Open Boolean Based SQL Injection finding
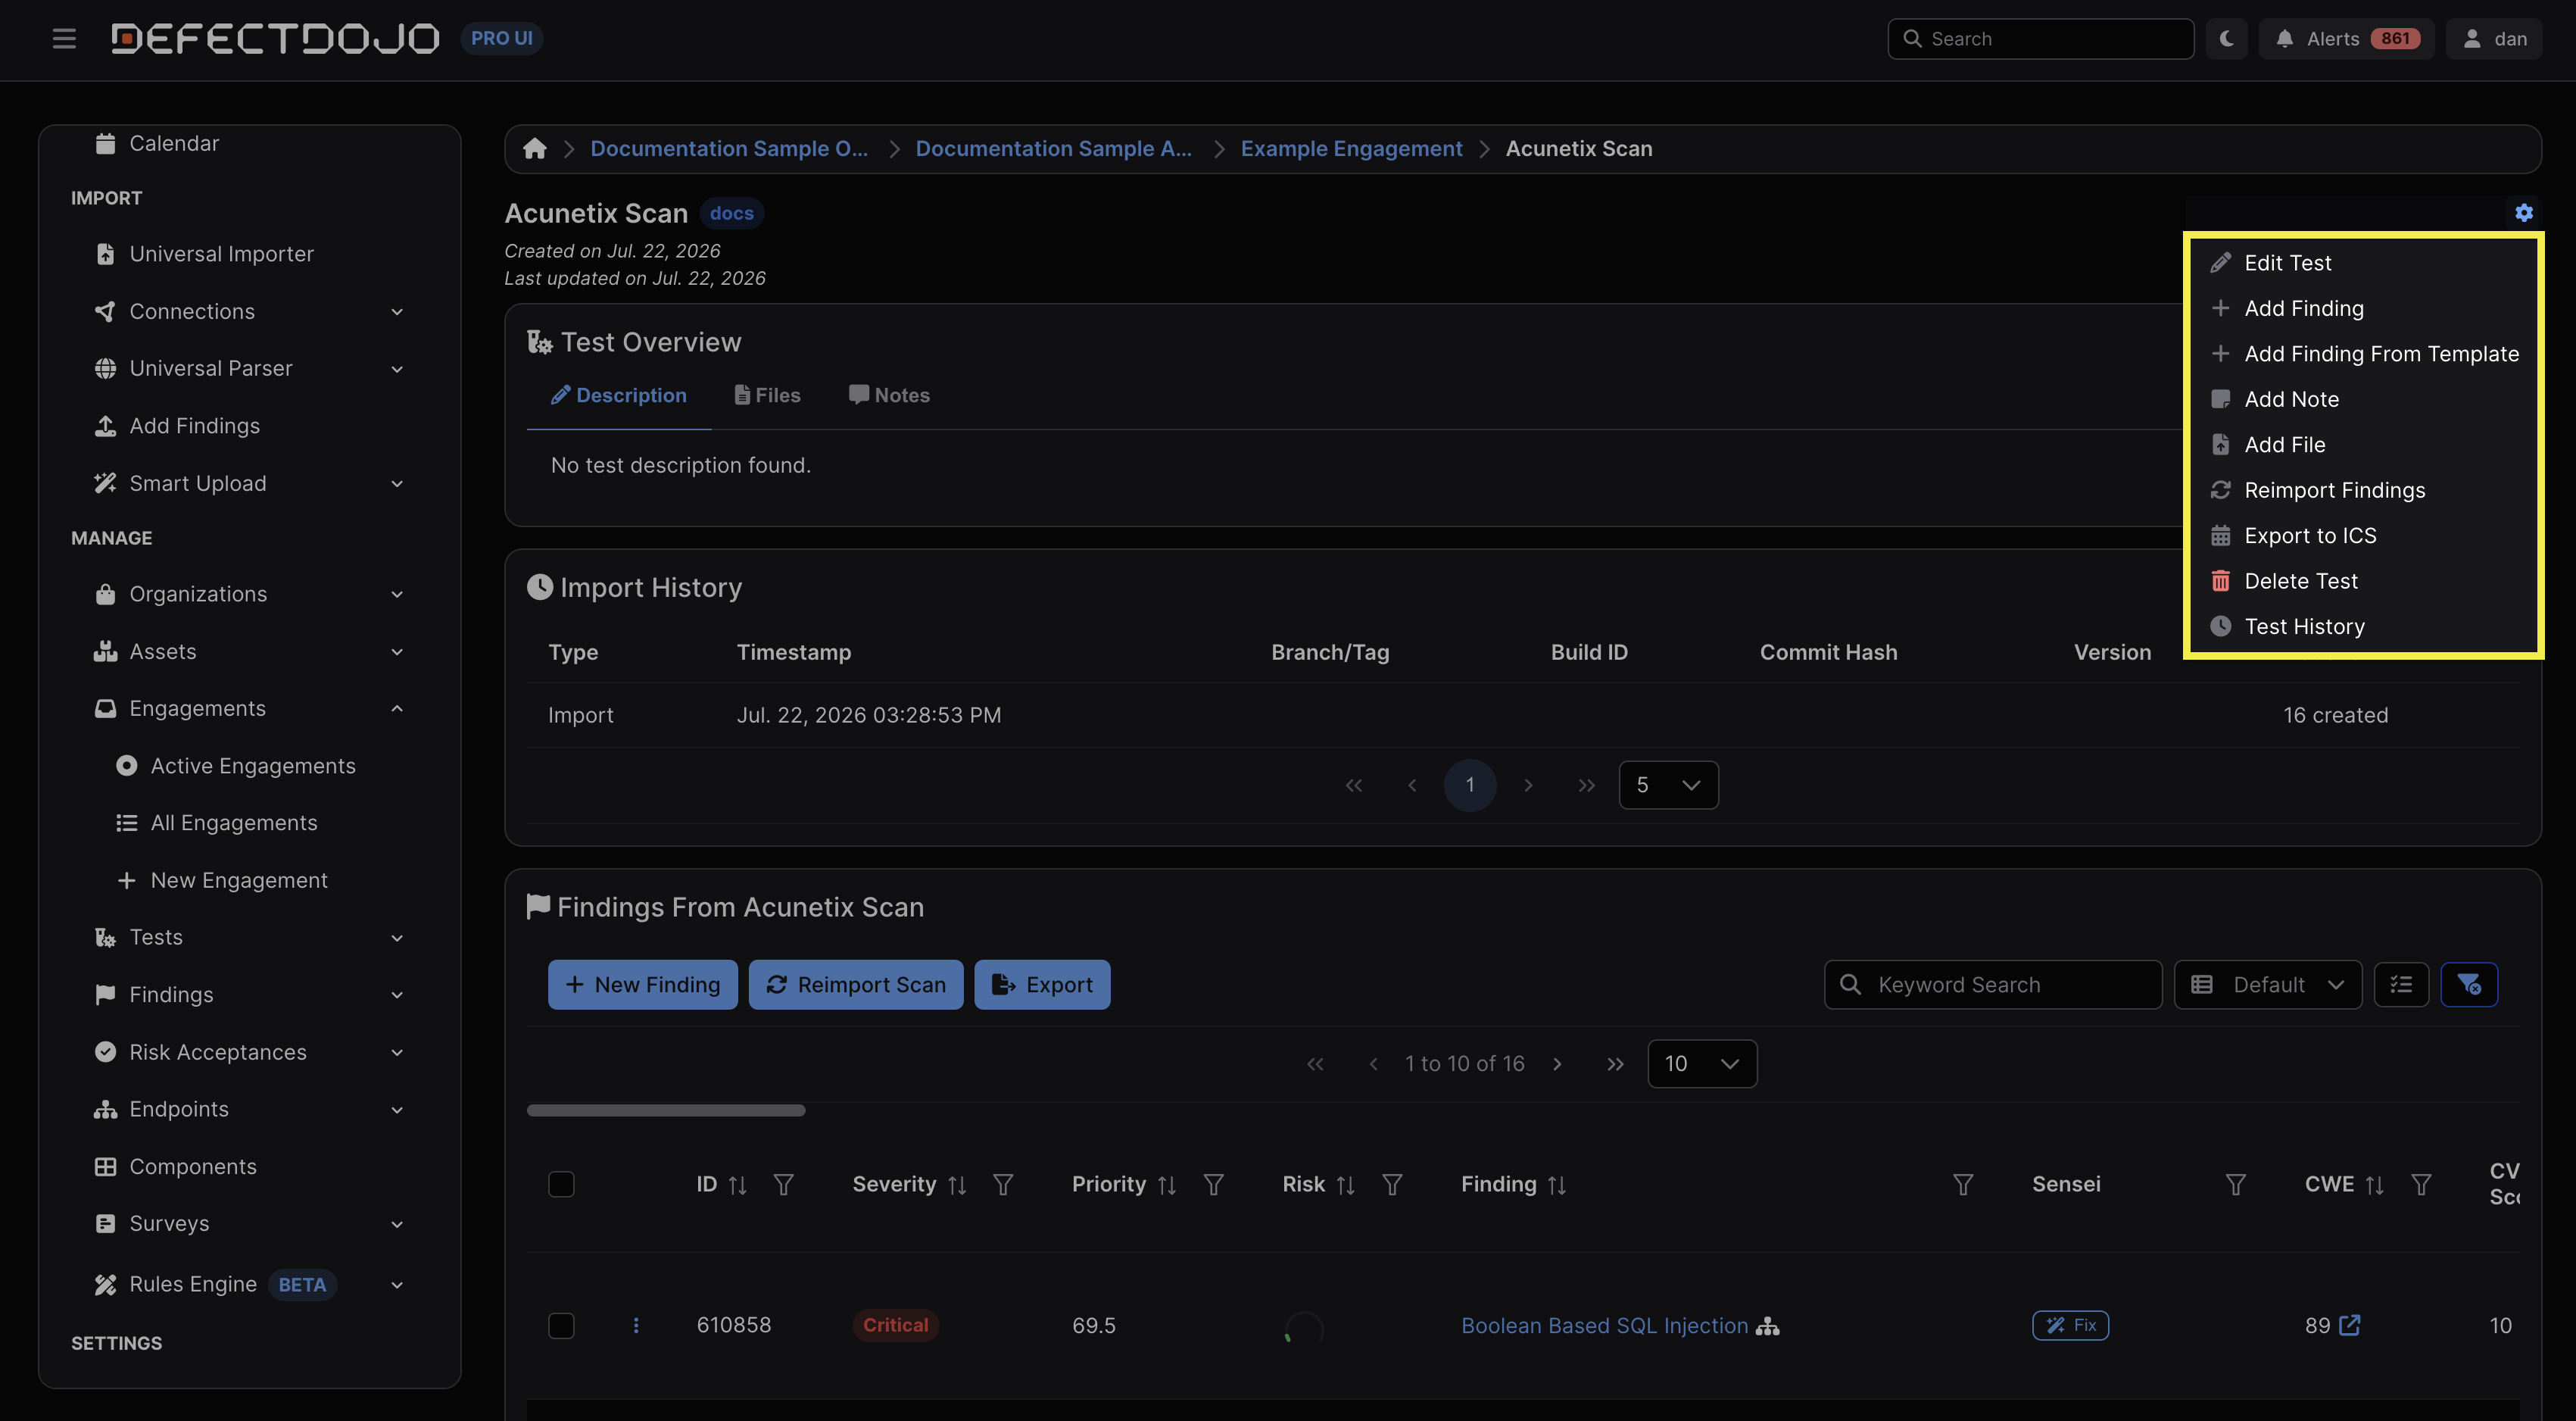Image resolution: width=2576 pixels, height=1421 pixels. [1604, 1325]
